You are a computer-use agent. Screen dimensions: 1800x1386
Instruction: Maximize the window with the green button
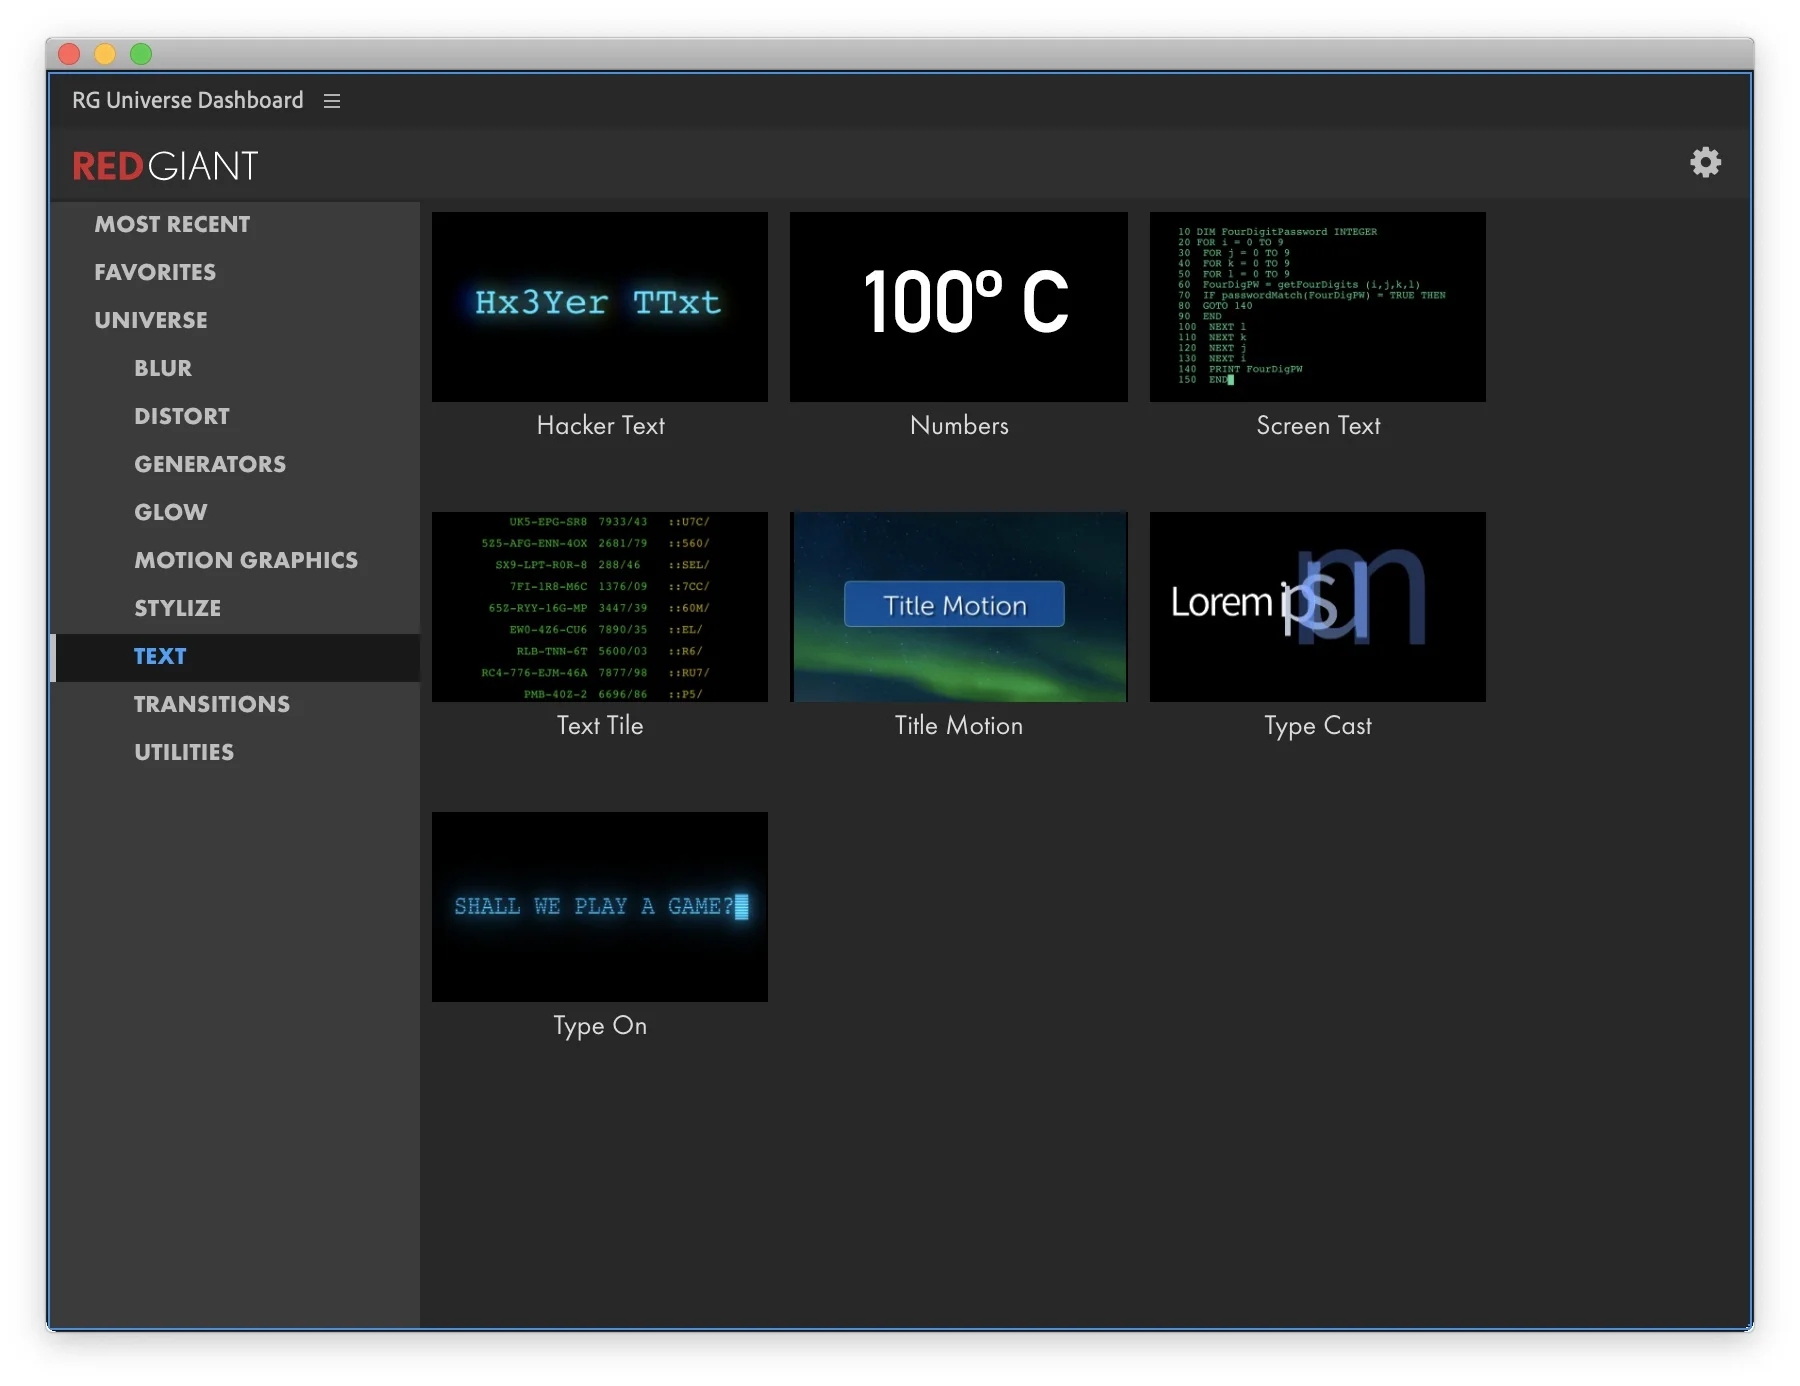pyautogui.click(x=141, y=54)
